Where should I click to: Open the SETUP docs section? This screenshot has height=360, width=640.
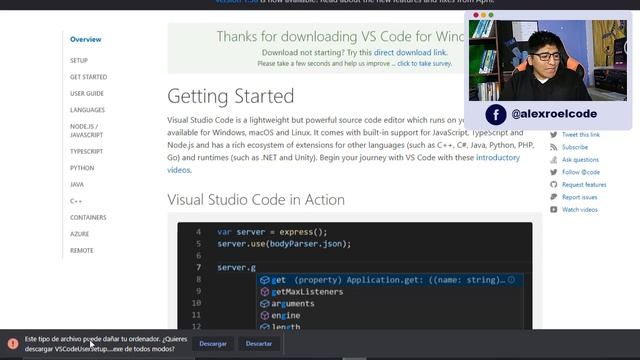(x=79, y=60)
